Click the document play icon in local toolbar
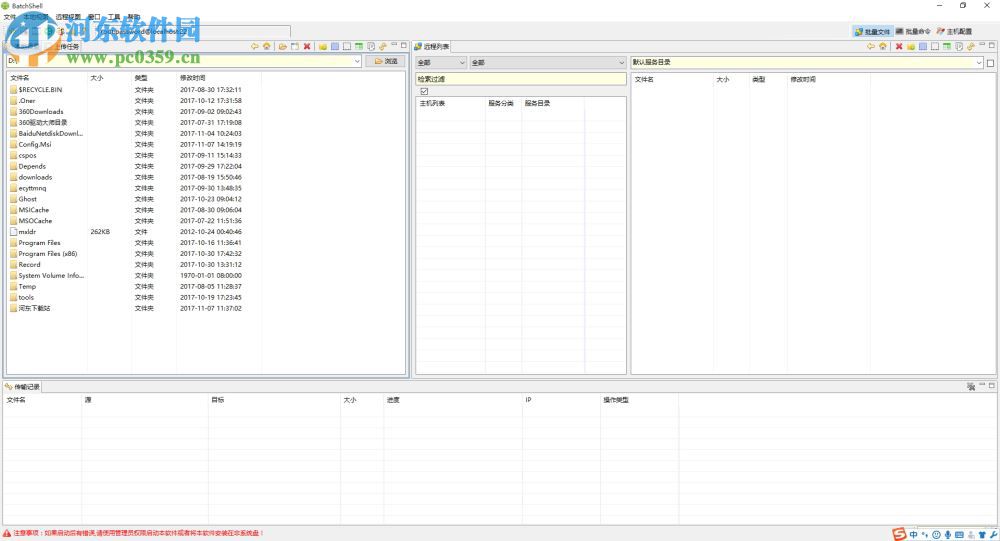Viewport: 1000px width, 541px height. coord(371,47)
